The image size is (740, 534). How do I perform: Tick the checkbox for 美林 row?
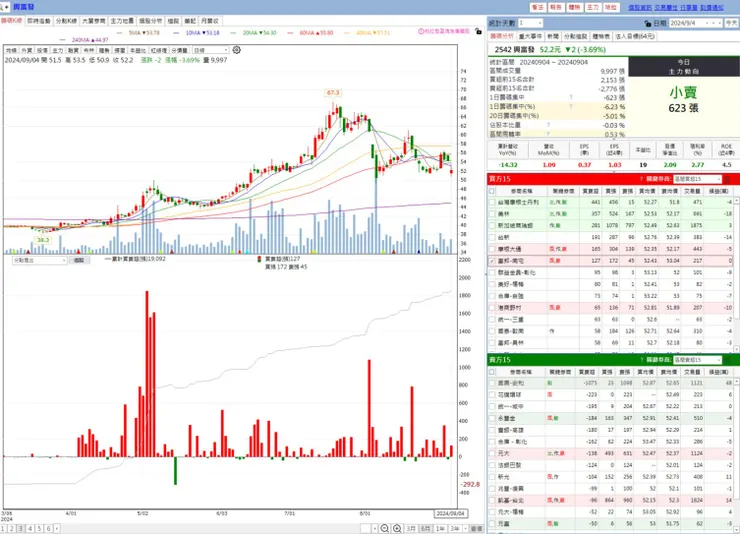coord(492,214)
